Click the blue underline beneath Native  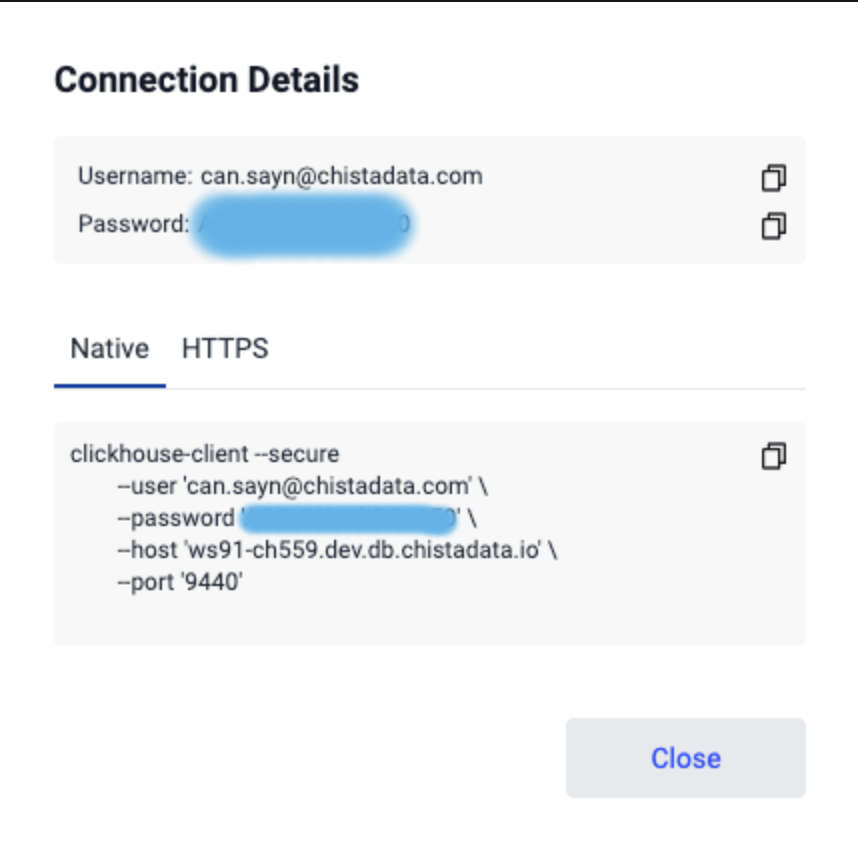click(109, 386)
